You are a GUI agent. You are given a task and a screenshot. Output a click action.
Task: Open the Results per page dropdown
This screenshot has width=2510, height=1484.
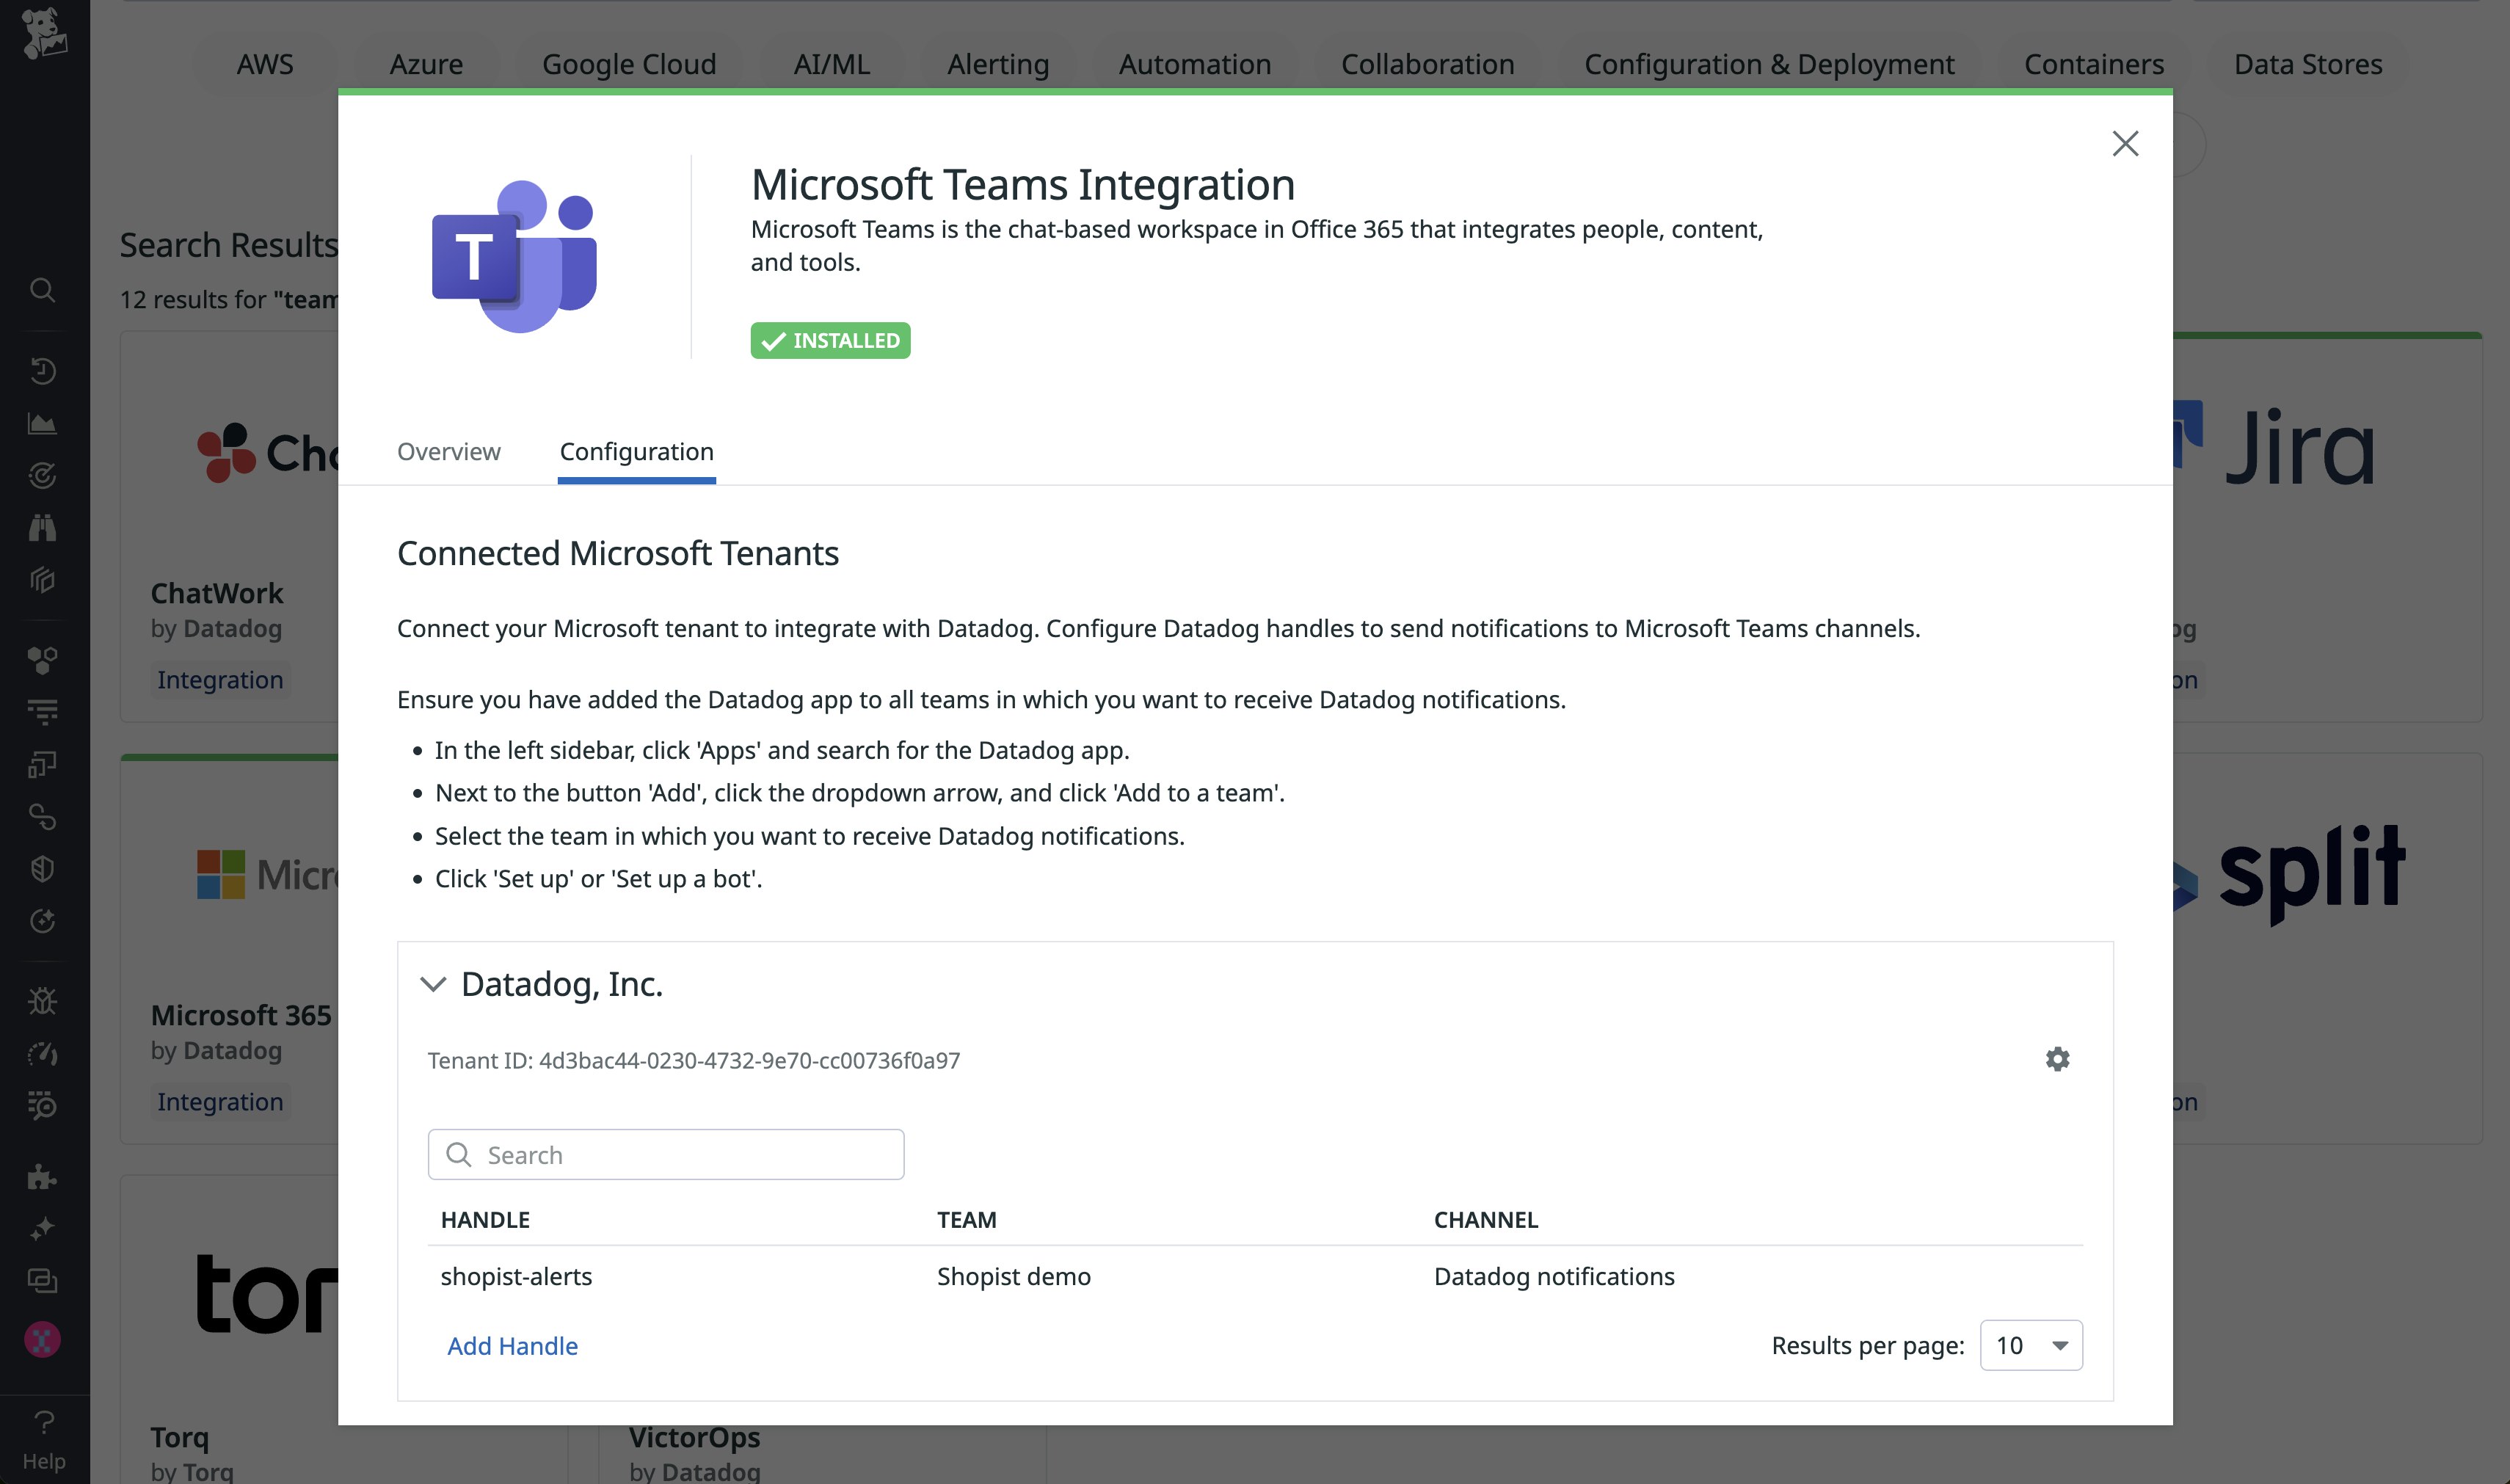click(x=2030, y=1345)
